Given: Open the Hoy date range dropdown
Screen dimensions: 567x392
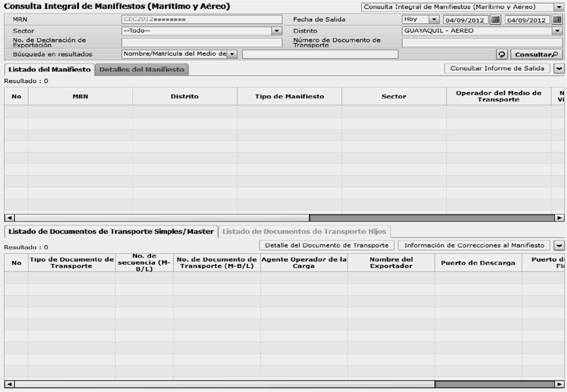Looking at the screenshot, I should pyautogui.click(x=434, y=20).
